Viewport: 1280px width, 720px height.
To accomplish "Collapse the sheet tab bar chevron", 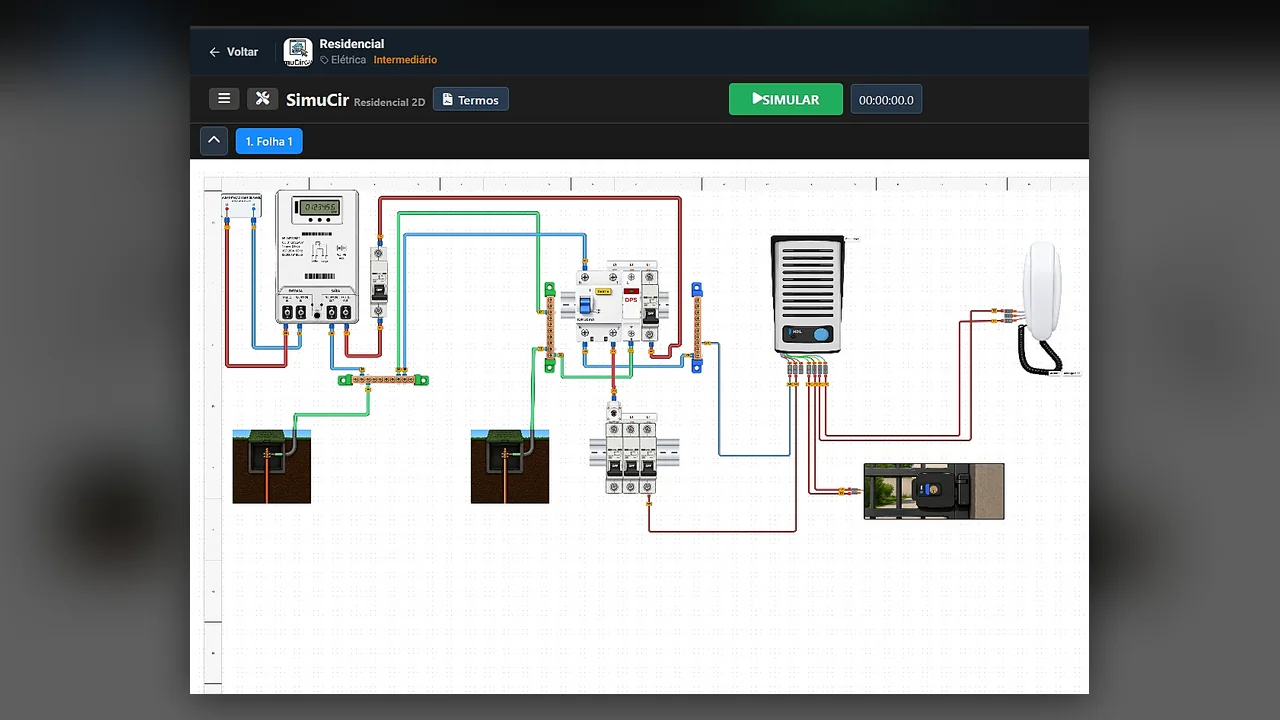I will tap(214, 141).
